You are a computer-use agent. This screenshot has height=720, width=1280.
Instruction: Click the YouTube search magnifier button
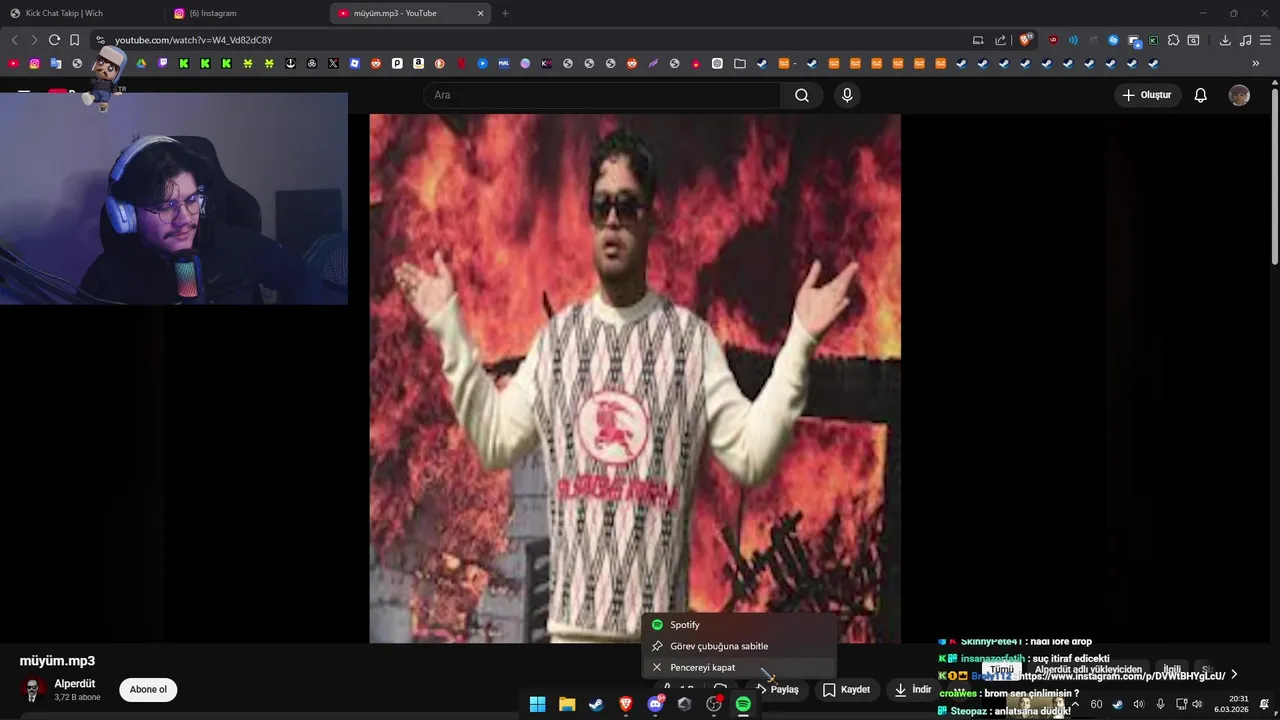coord(802,95)
